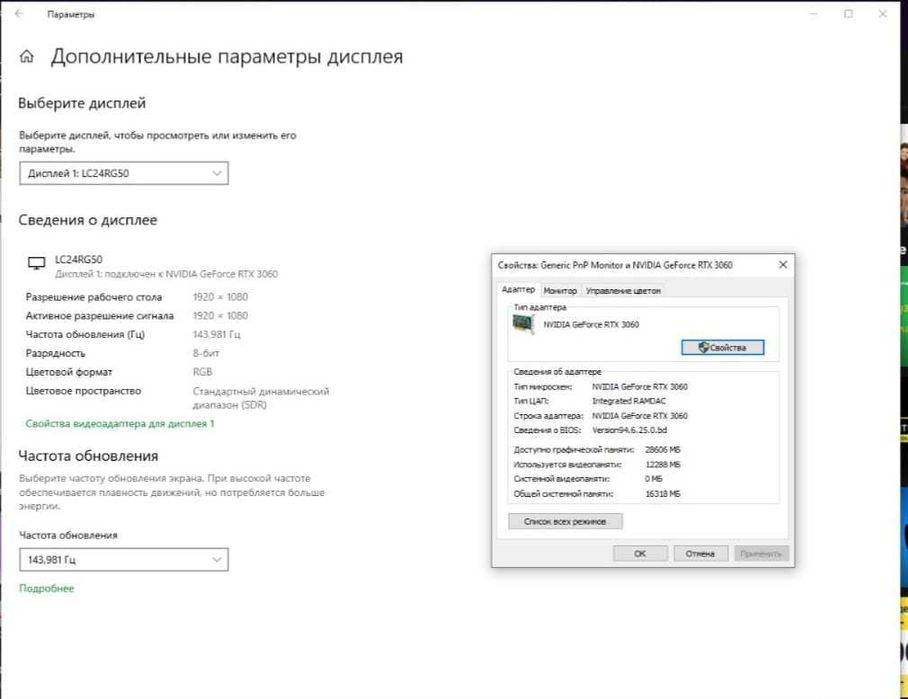Click the Выберите дисплей heading
Viewport: 908px width, 699px height.
[82, 103]
